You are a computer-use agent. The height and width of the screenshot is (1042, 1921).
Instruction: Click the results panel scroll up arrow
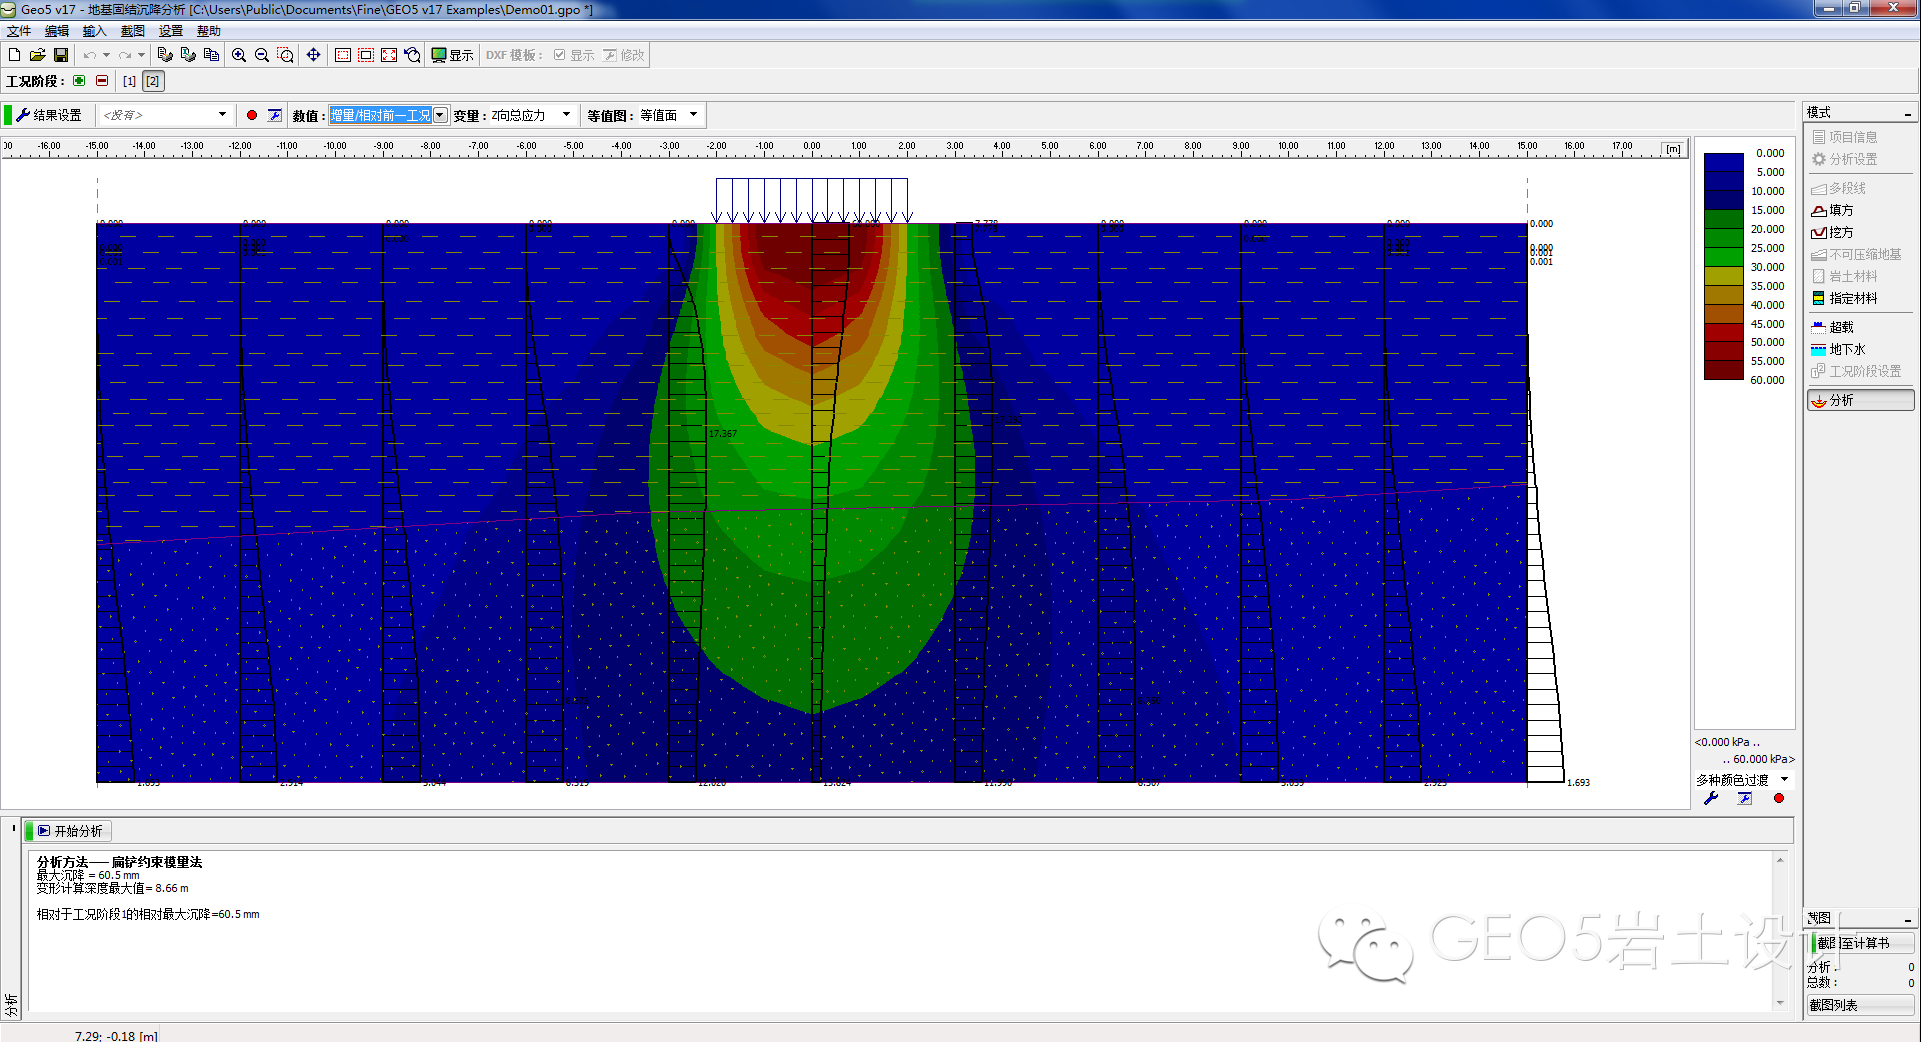[1780, 859]
